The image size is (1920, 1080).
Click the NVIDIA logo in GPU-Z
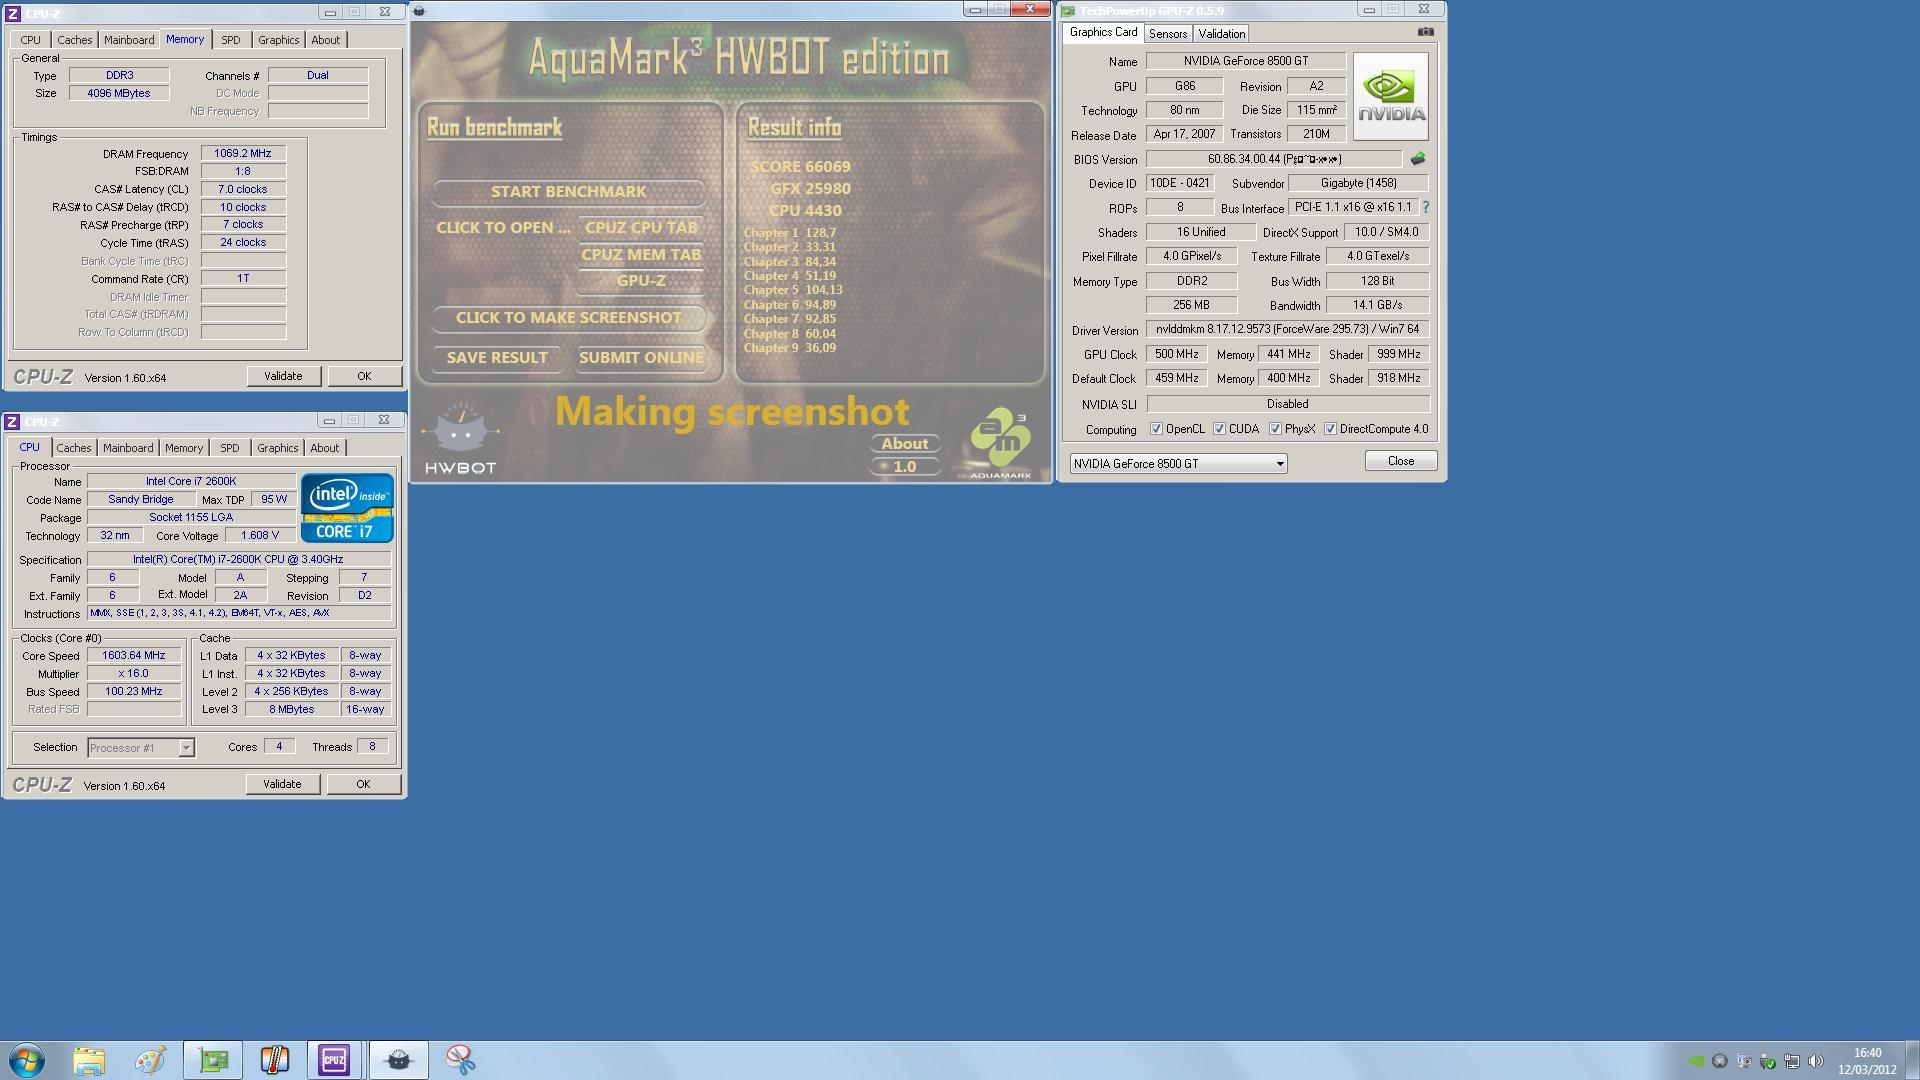1391,96
